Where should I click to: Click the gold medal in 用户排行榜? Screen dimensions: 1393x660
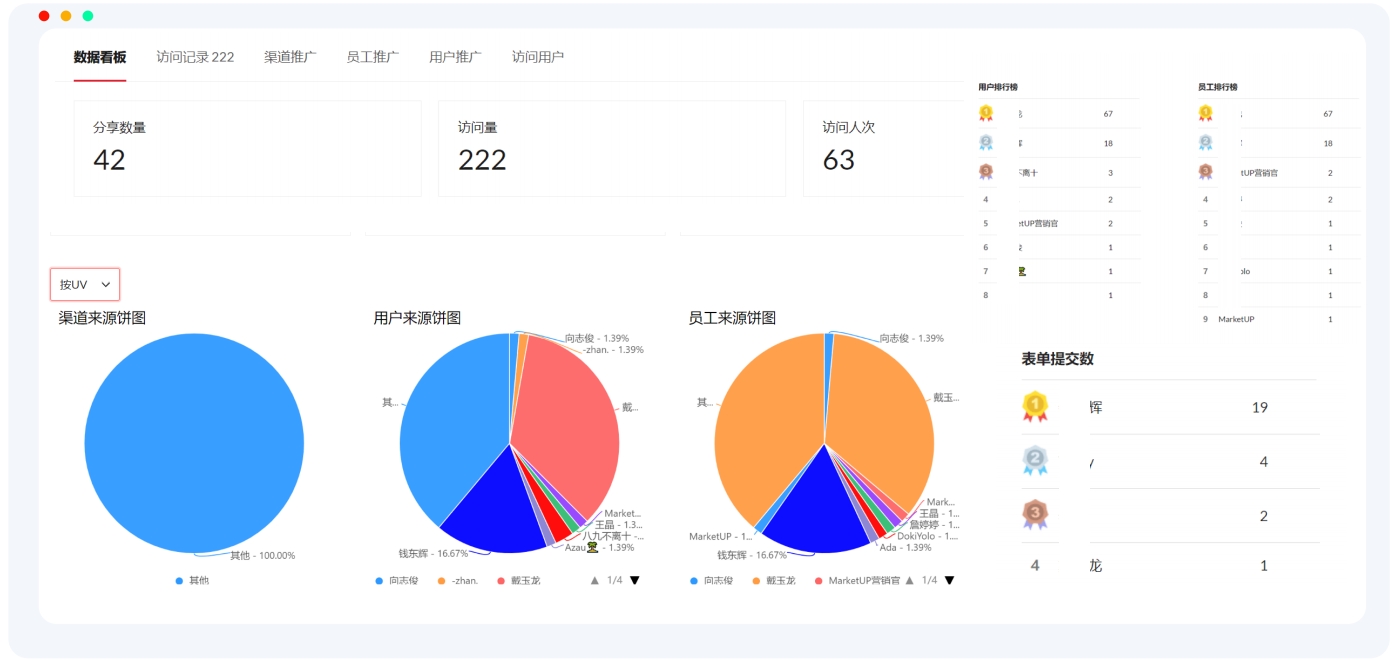(x=985, y=114)
